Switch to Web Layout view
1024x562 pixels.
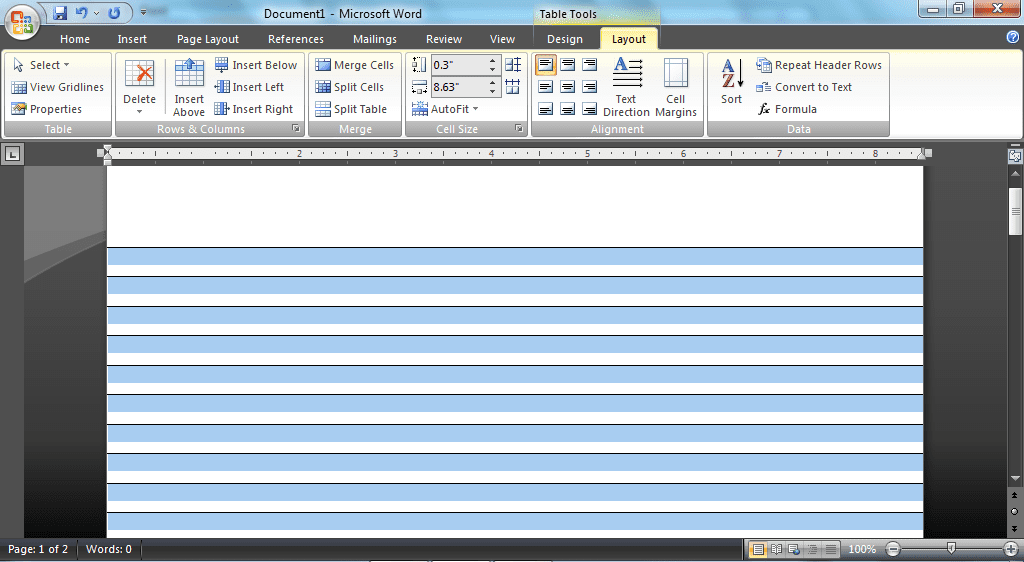[x=794, y=549]
